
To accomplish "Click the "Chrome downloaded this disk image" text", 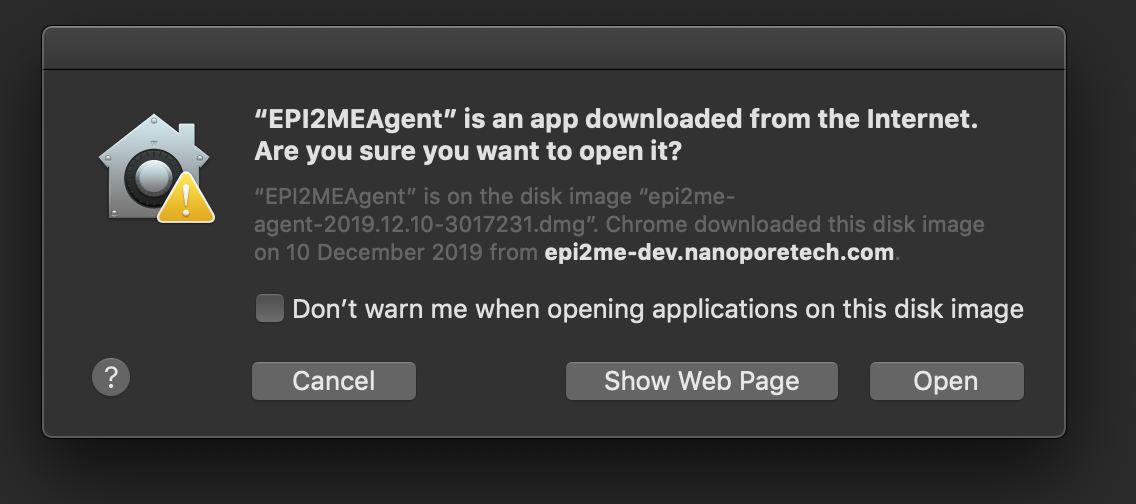I will 795,224.
